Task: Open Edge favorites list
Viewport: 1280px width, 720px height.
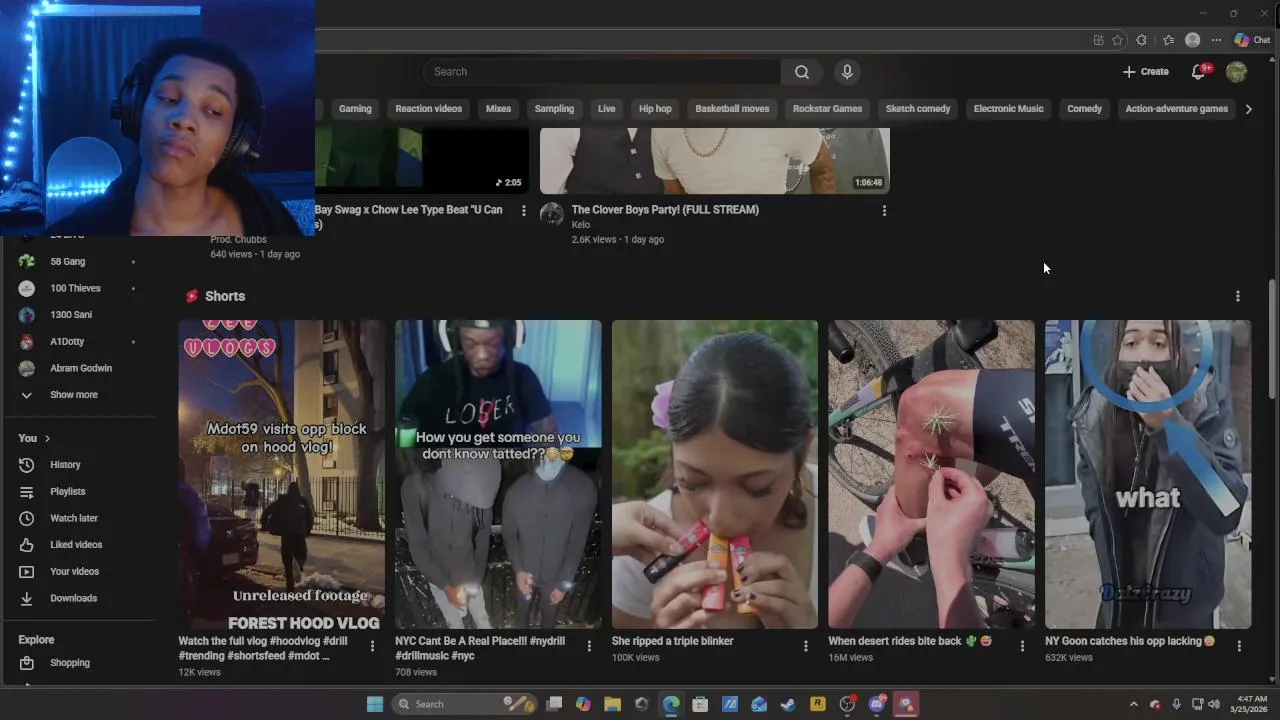Action: [1168, 40]
